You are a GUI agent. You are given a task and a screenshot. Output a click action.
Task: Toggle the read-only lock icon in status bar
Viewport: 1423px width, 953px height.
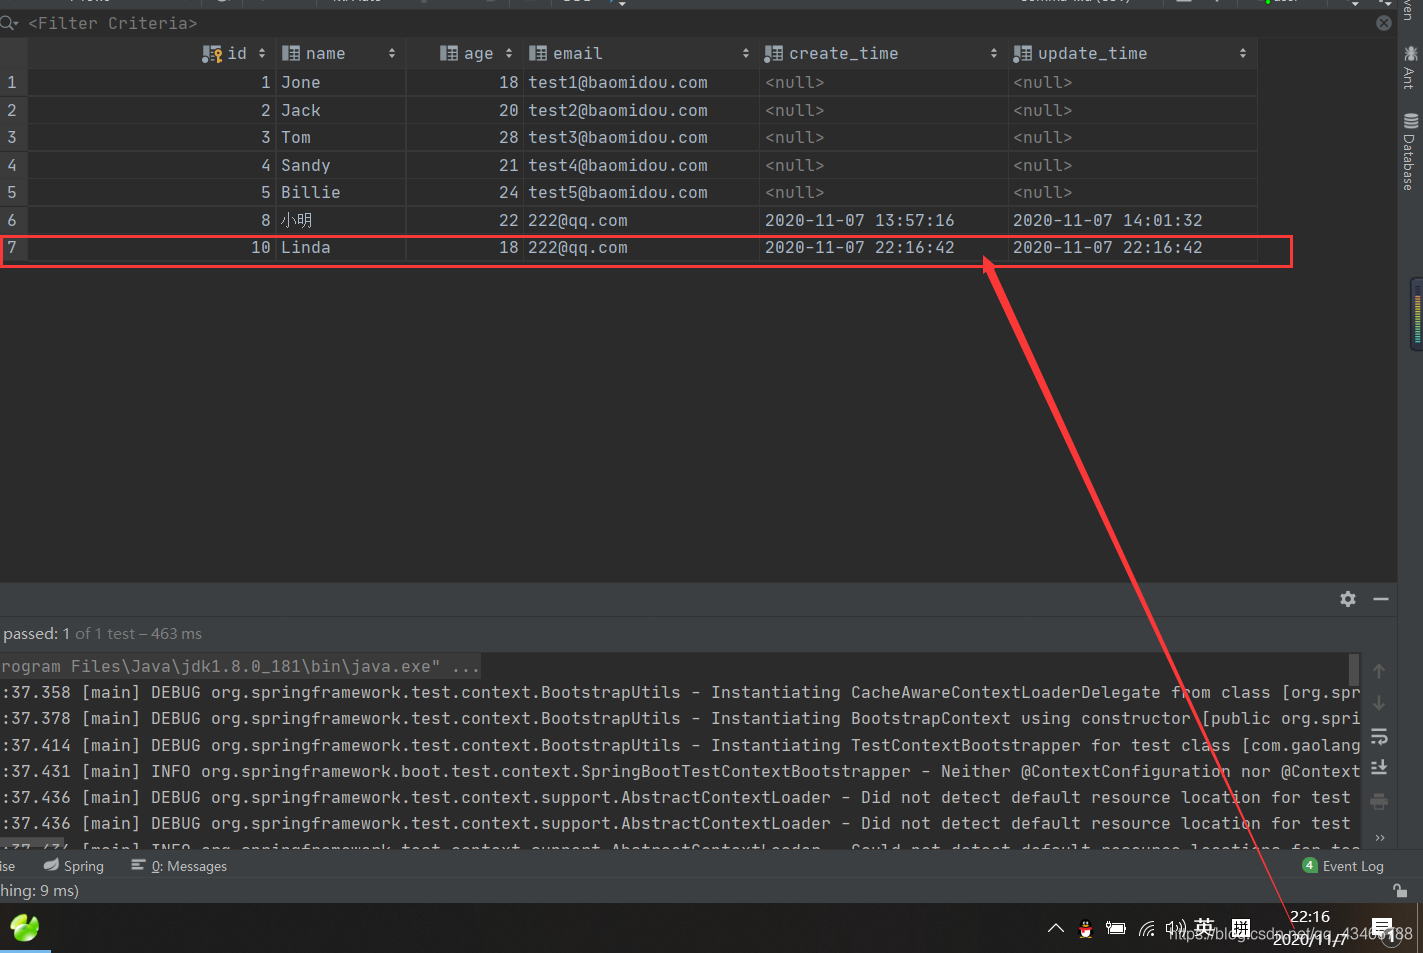point(1399,890)
